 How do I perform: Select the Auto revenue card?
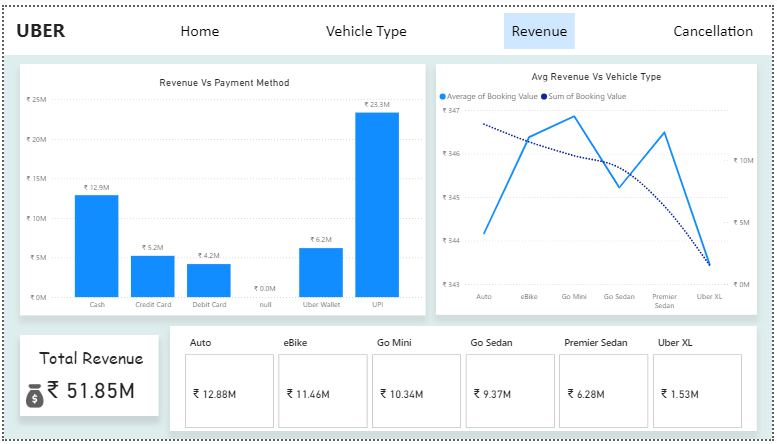coord(227,391)
